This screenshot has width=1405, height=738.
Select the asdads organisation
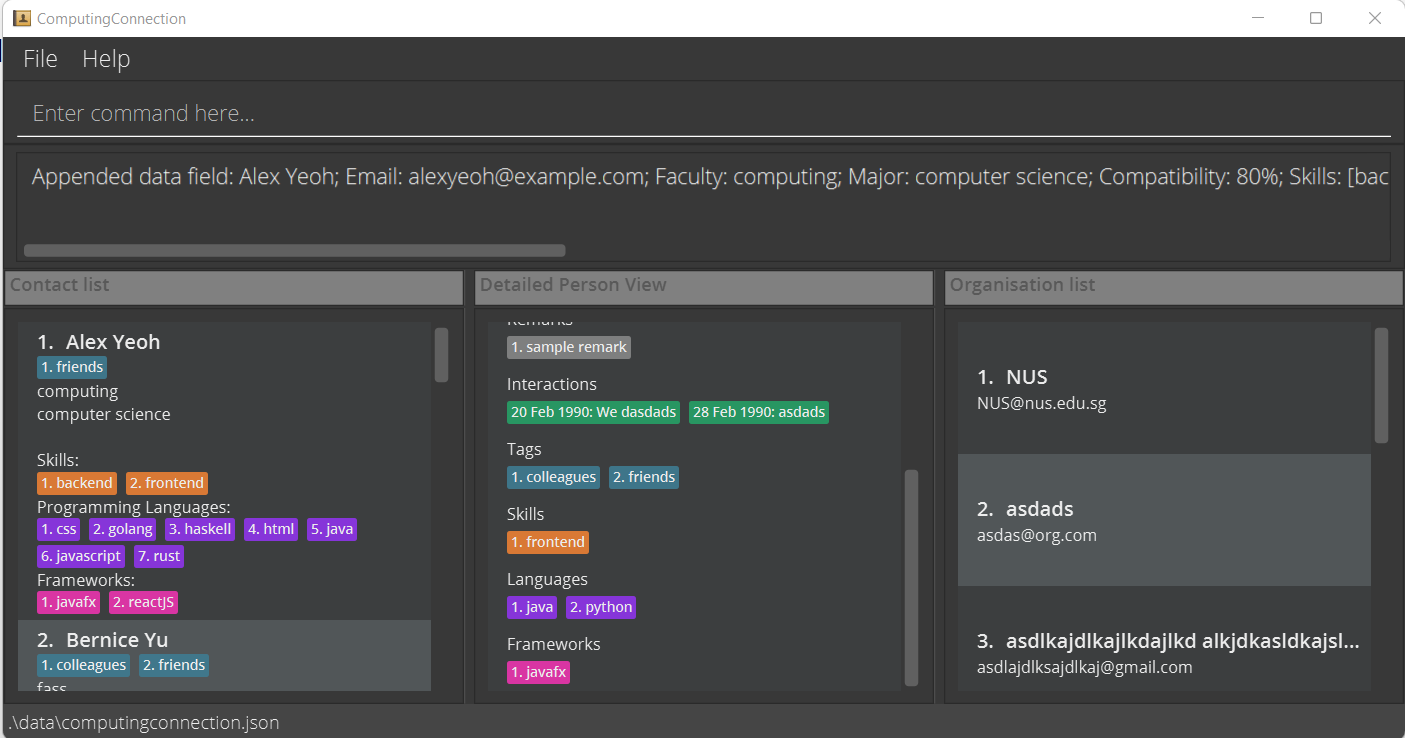[x=1164, y=520]
